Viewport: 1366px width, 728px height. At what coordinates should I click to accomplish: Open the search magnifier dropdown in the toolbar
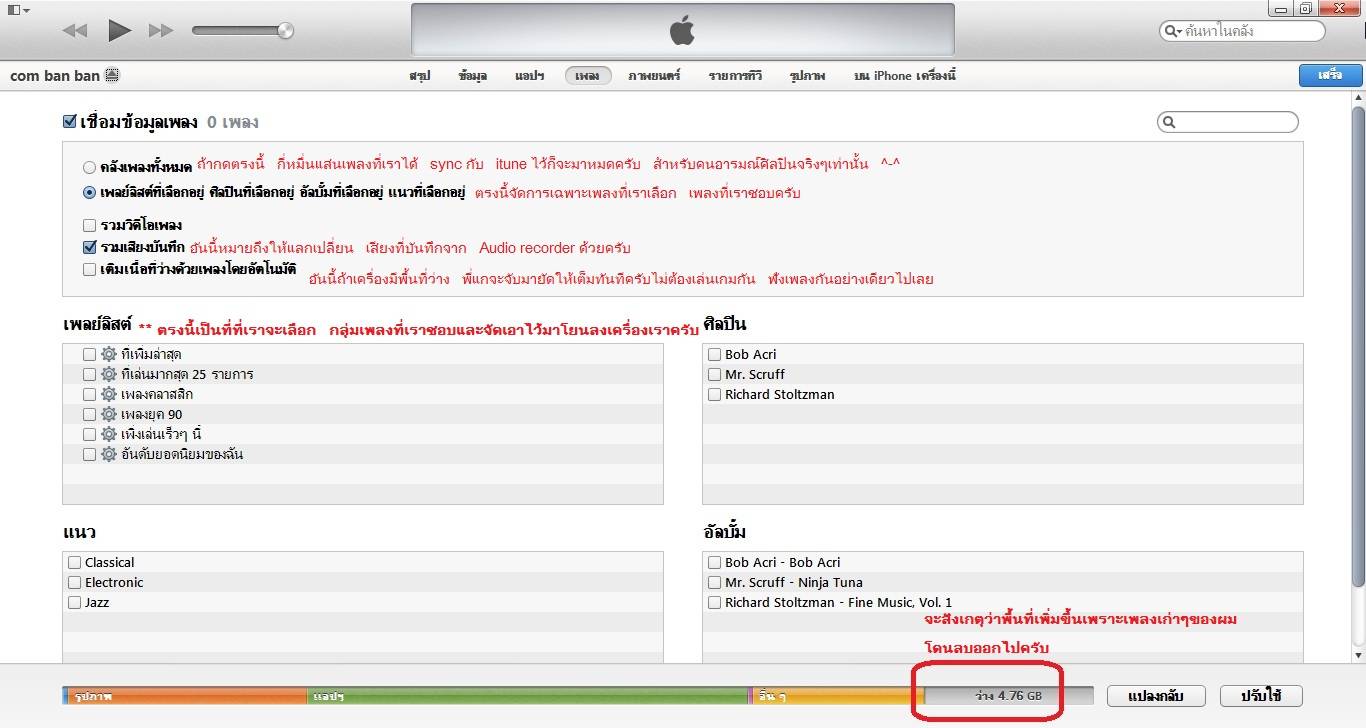coord(1172,31)
